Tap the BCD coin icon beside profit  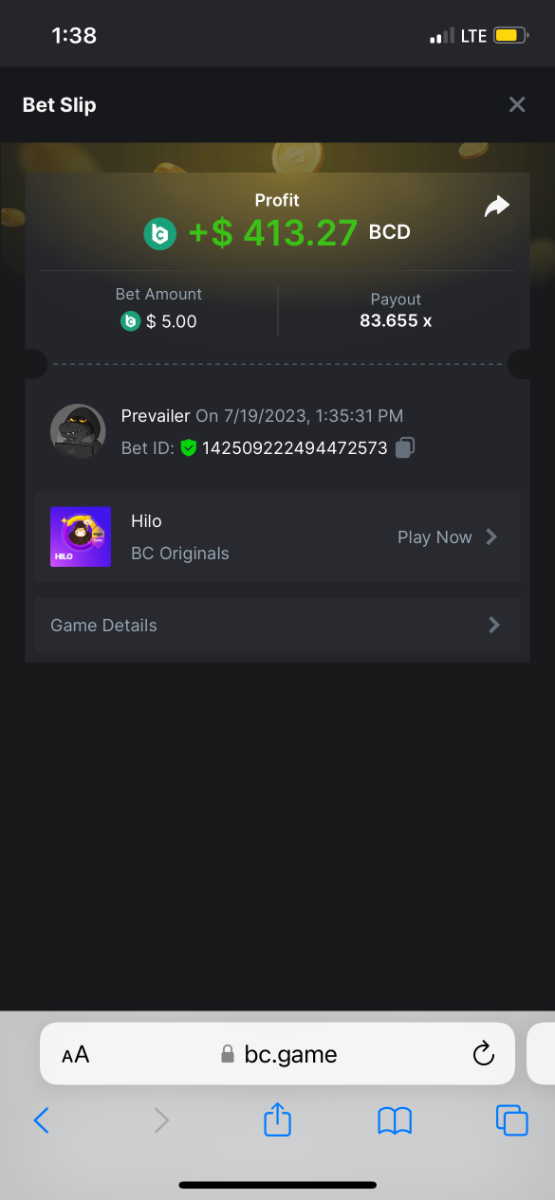click(160, 234)
